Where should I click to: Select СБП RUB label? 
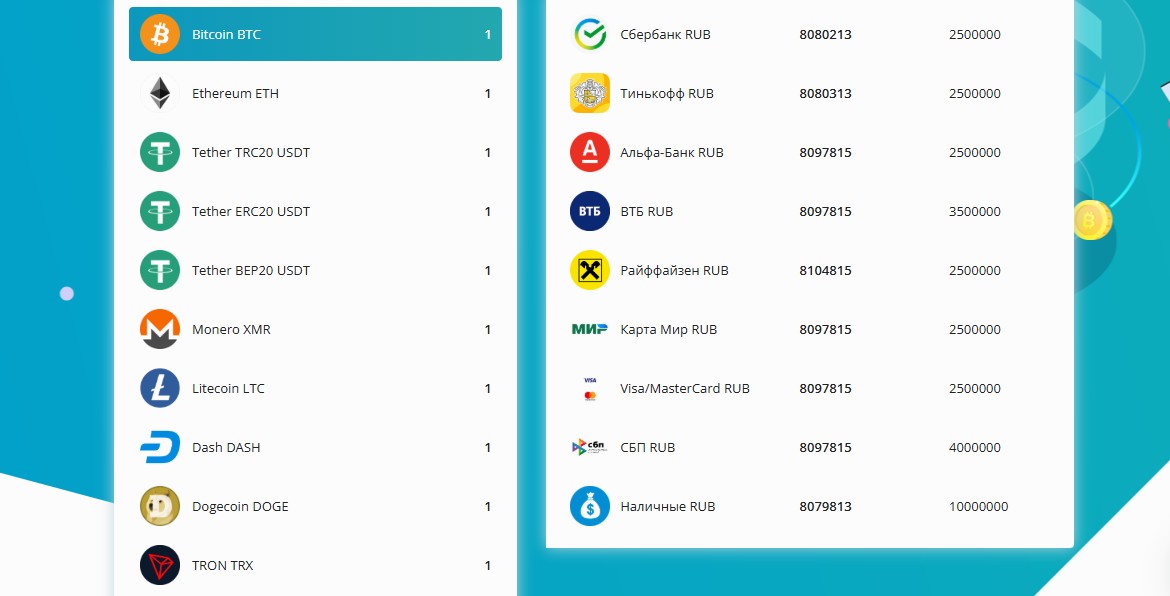(x=648, y=447)
